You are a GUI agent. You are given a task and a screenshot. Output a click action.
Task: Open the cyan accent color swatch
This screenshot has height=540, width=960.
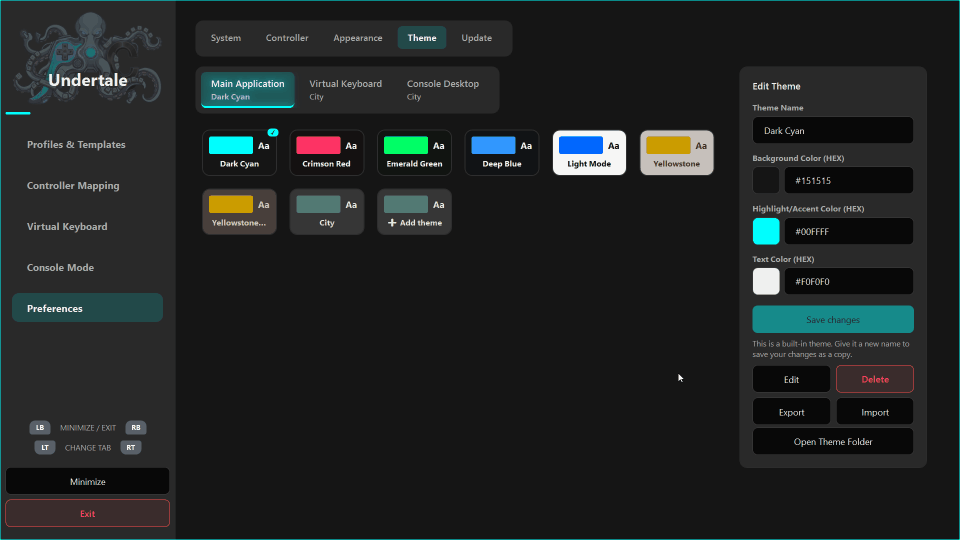coord(766,231)
